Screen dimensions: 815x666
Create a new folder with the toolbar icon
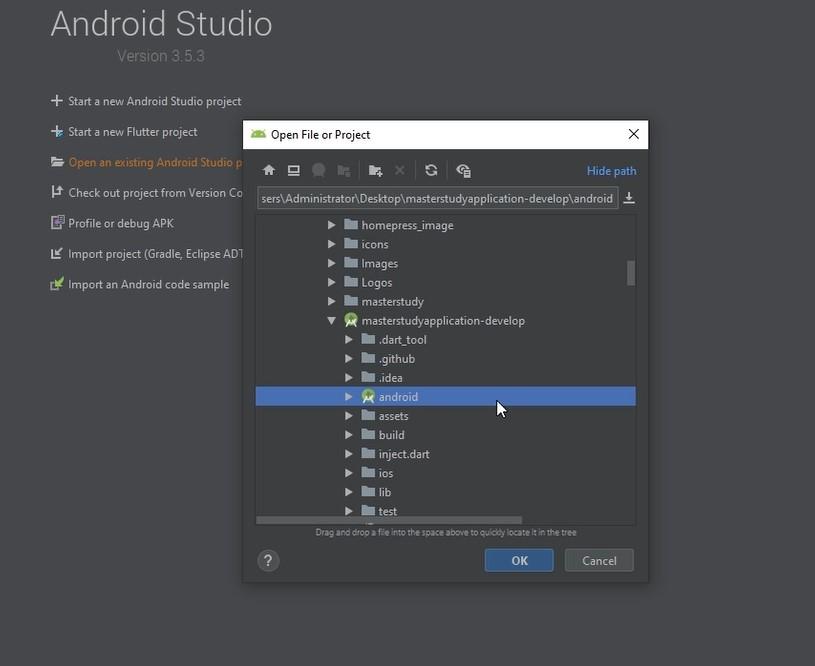[x=375, y=171]
